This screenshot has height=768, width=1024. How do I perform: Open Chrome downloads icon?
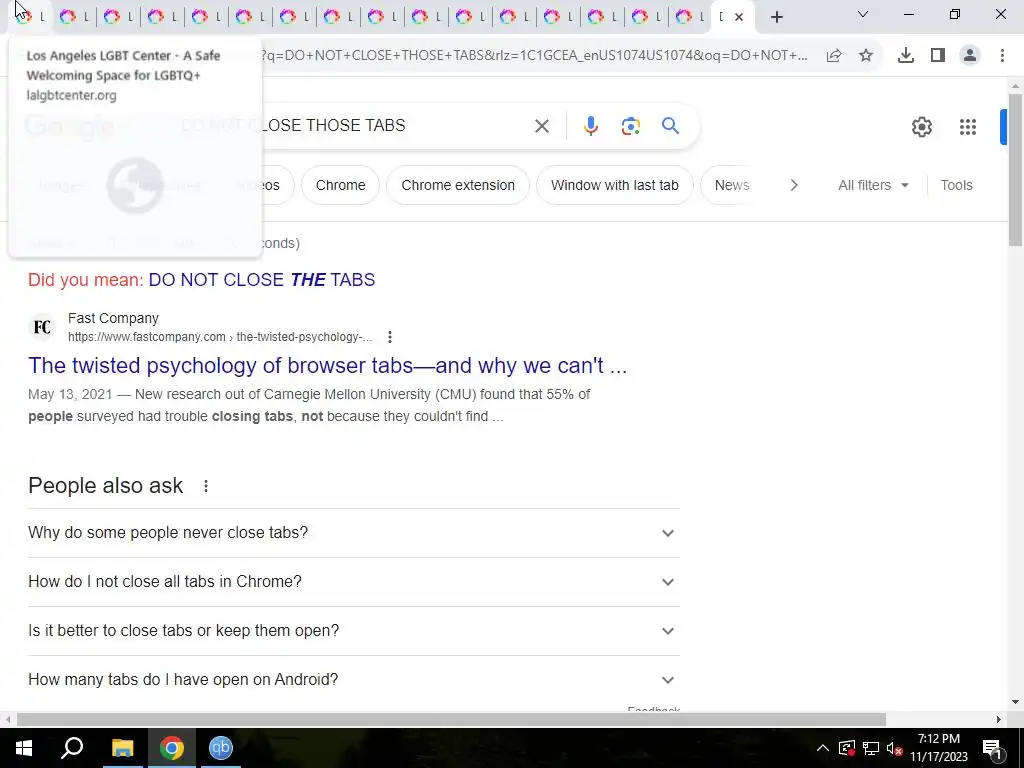(905, 56)
